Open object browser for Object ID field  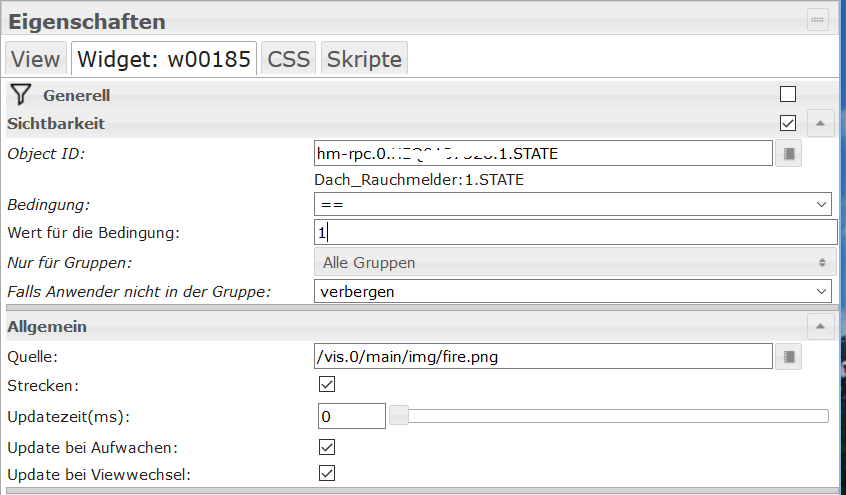click(789, 153)
